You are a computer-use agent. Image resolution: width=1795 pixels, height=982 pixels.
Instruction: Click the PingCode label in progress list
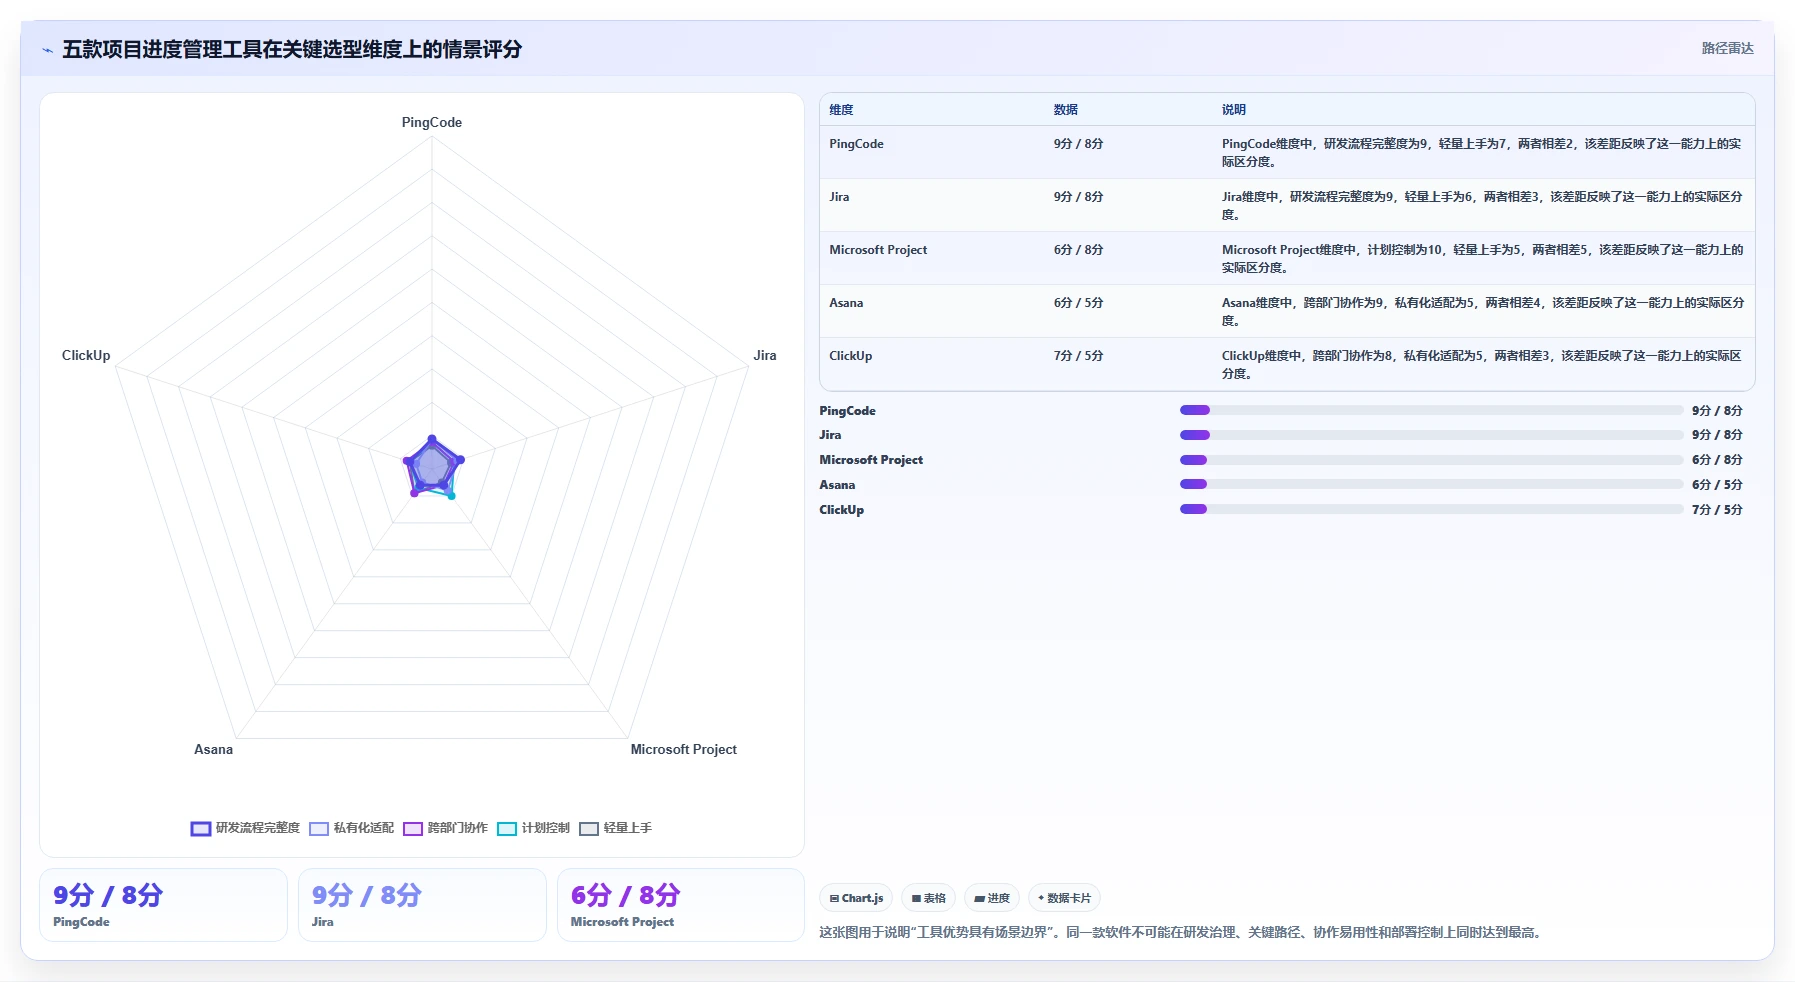[847, 411]
